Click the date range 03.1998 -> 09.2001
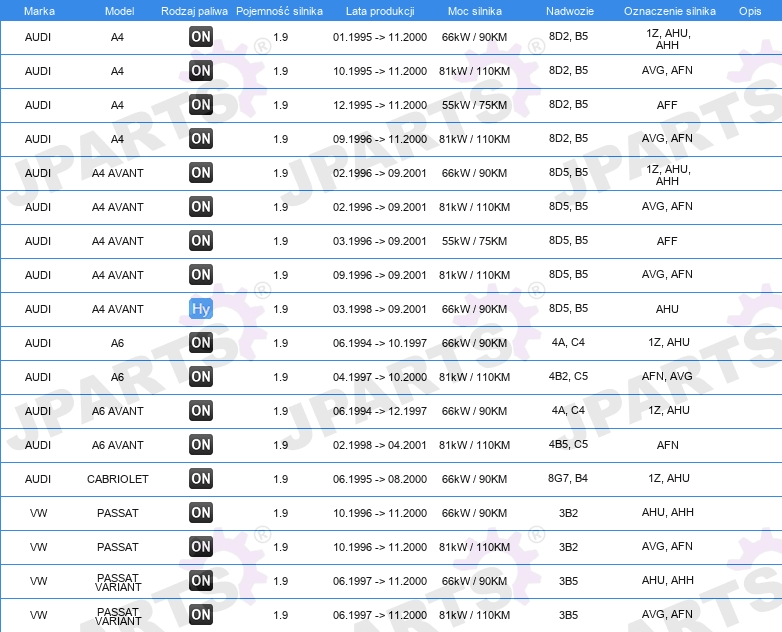This screenshot has width=782, height=632. [380, 309]
